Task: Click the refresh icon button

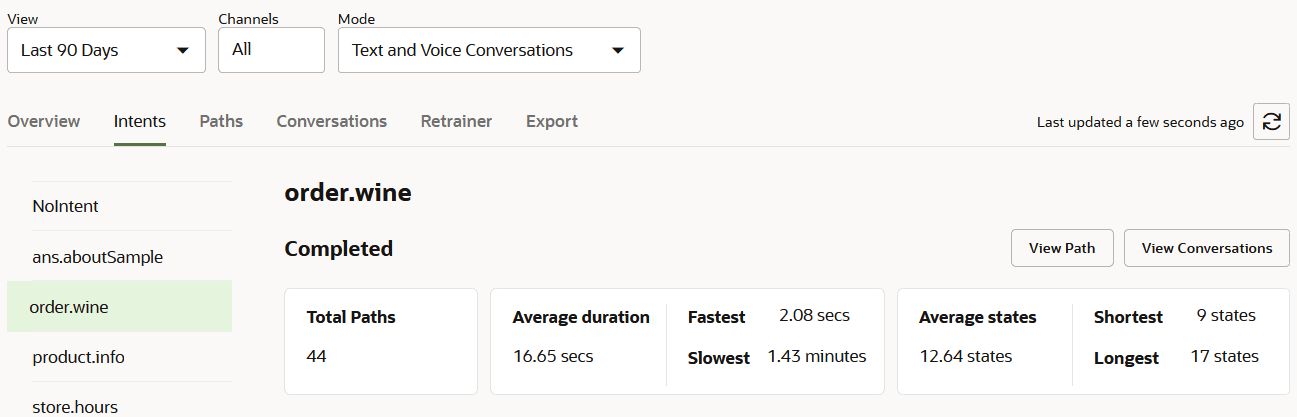Action: click(1271, 122)
